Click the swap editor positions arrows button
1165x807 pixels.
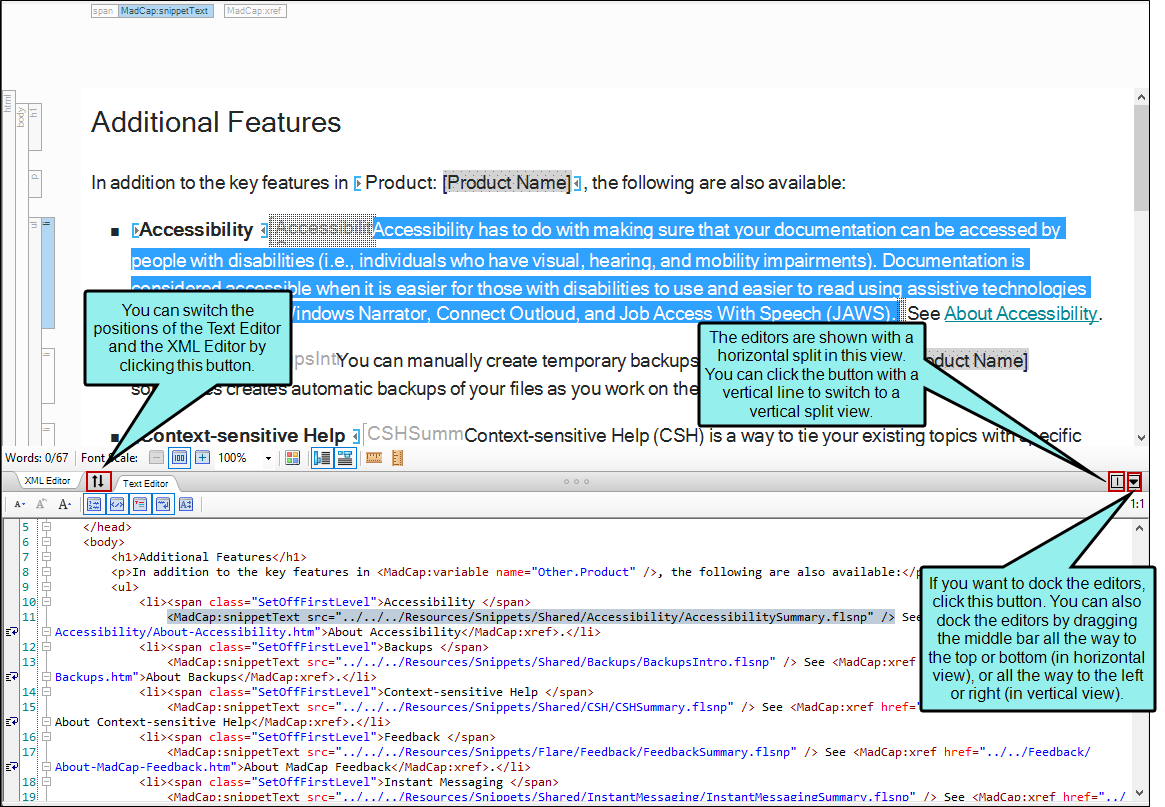pos(98,481)
